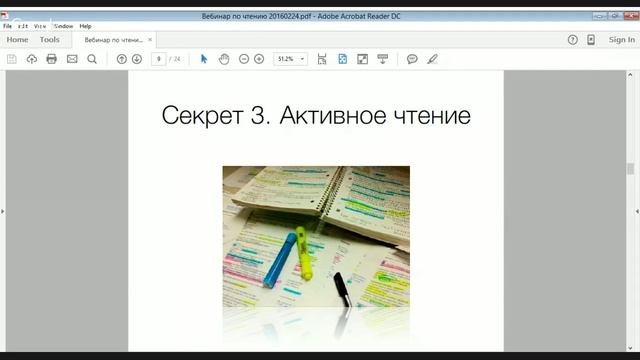640x360 pixels.
Task: Select the Вебинар по чтению document tab
Action: pyautogui.click(x=113, y=40)
